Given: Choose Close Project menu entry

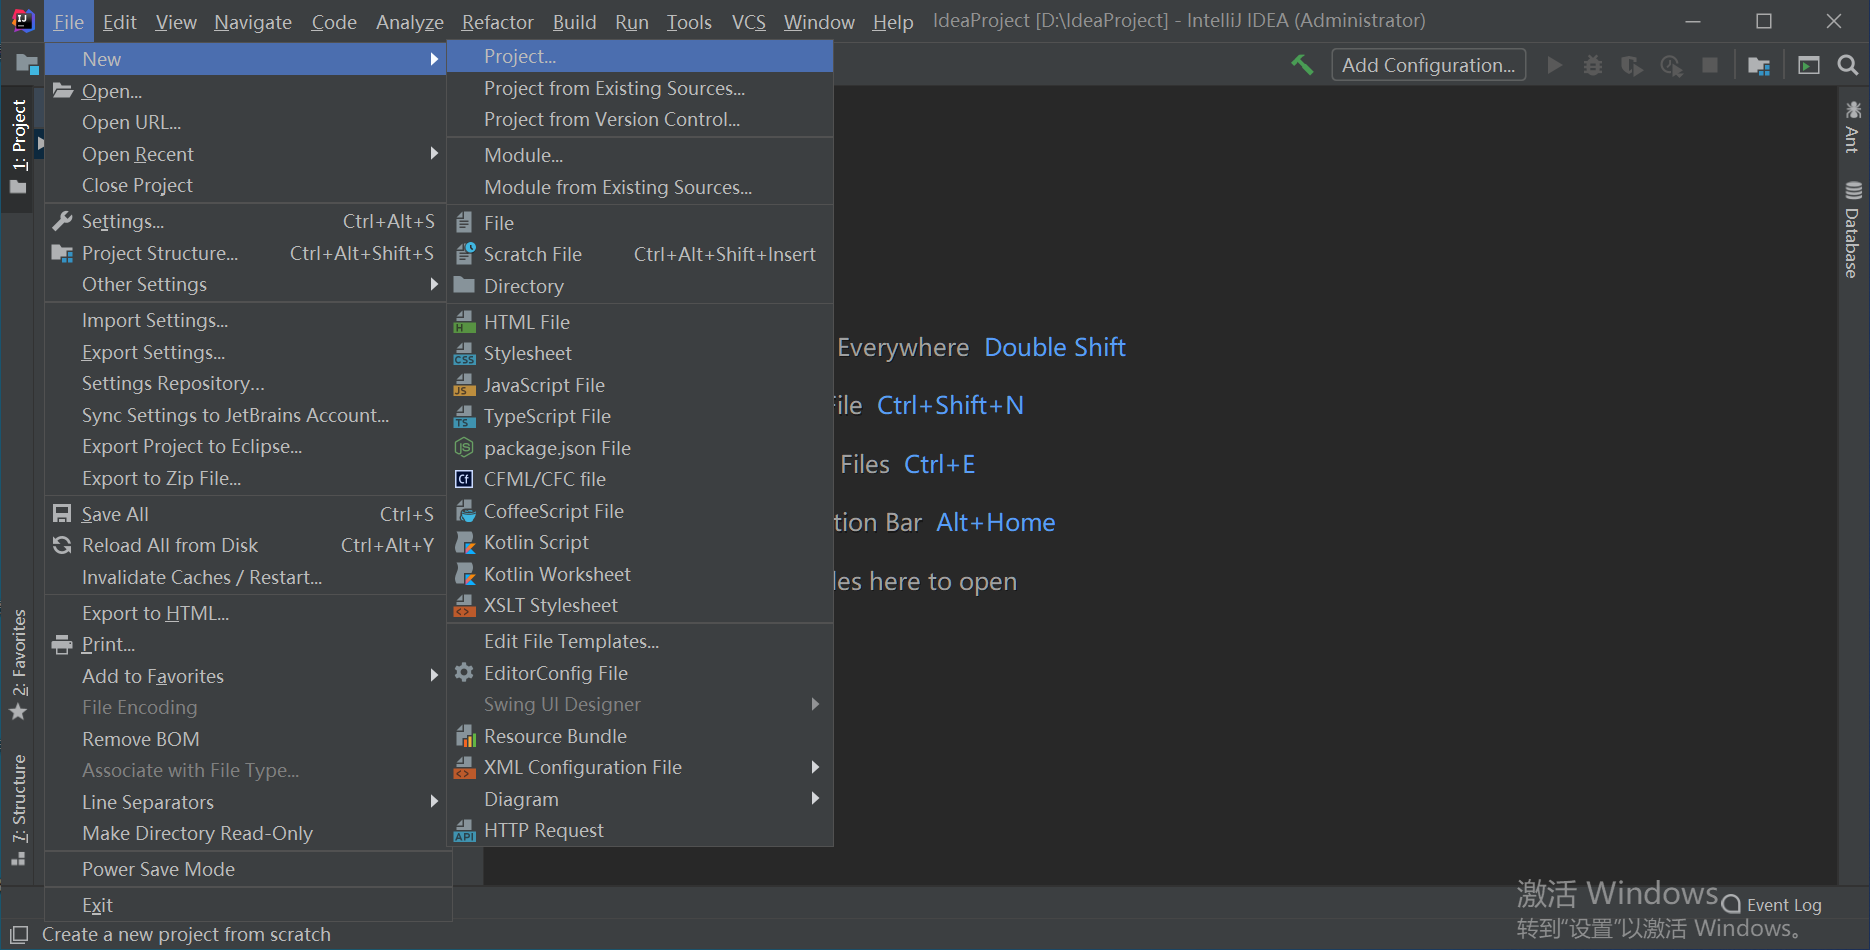Looking at the screenshot, I should (x=245, y=185).
